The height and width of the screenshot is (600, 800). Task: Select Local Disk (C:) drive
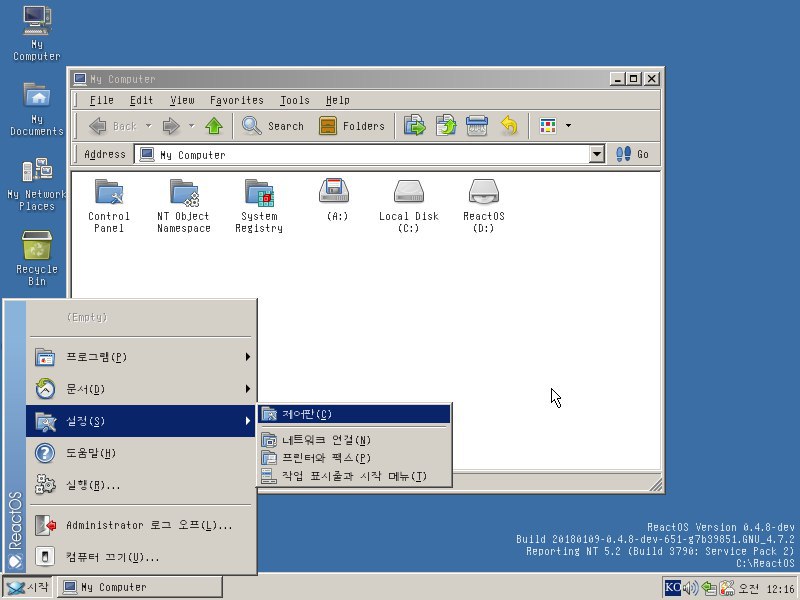[409, 205]
